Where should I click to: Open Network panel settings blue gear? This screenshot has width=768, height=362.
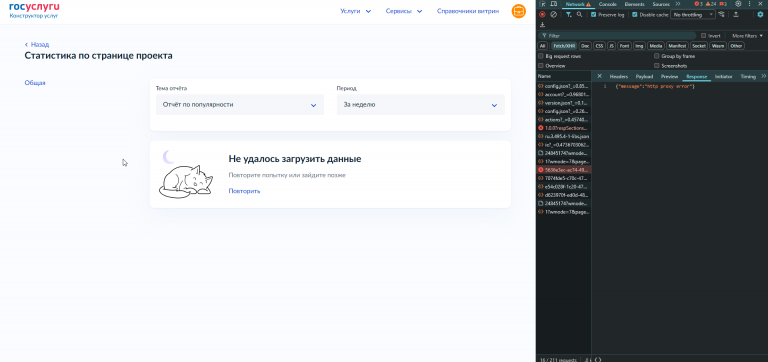(760, 15)
